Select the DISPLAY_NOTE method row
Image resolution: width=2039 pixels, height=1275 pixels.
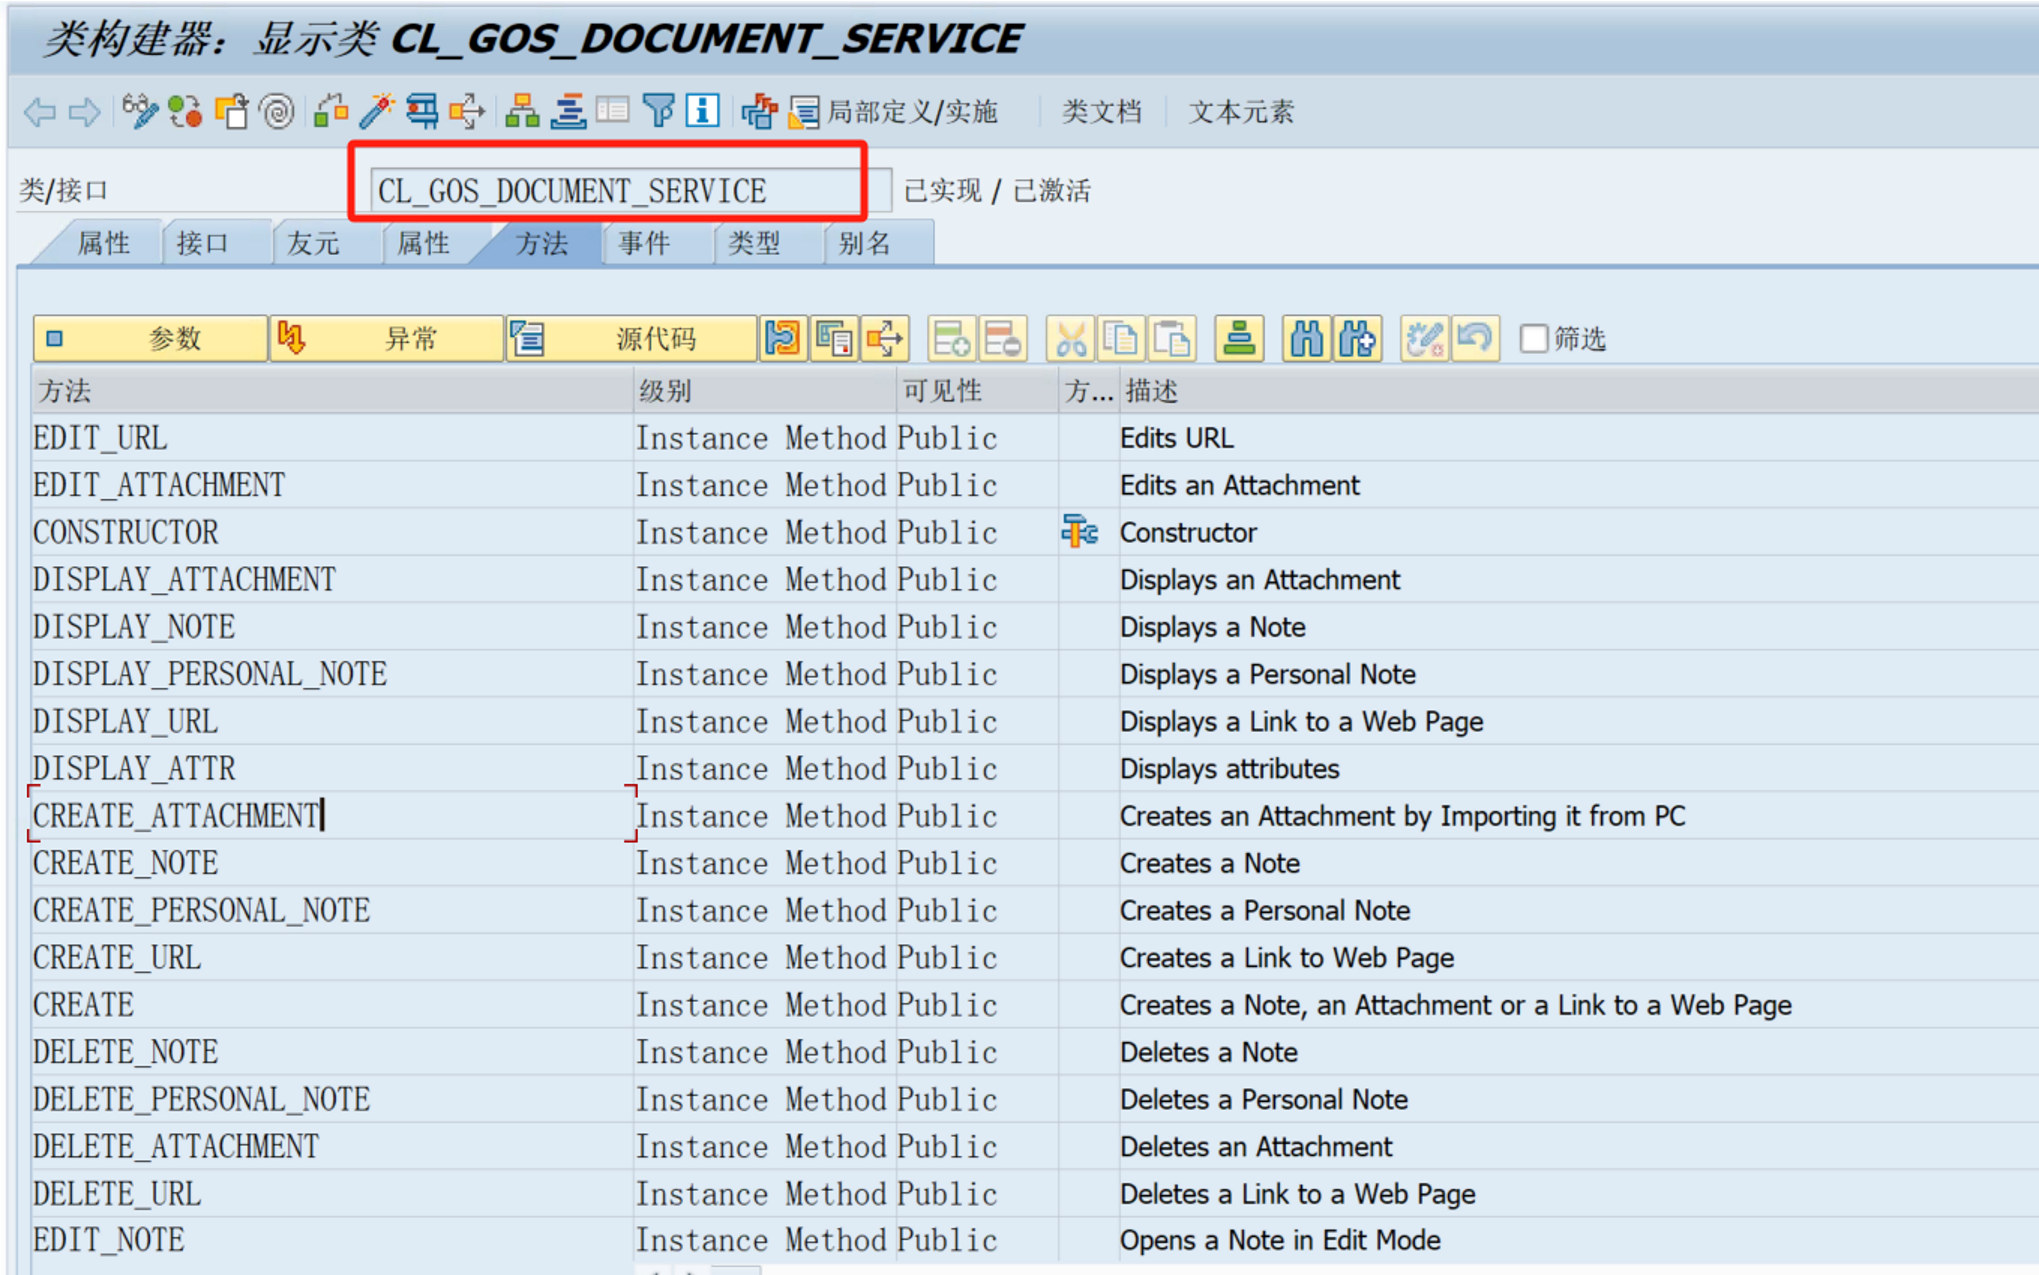134,627
